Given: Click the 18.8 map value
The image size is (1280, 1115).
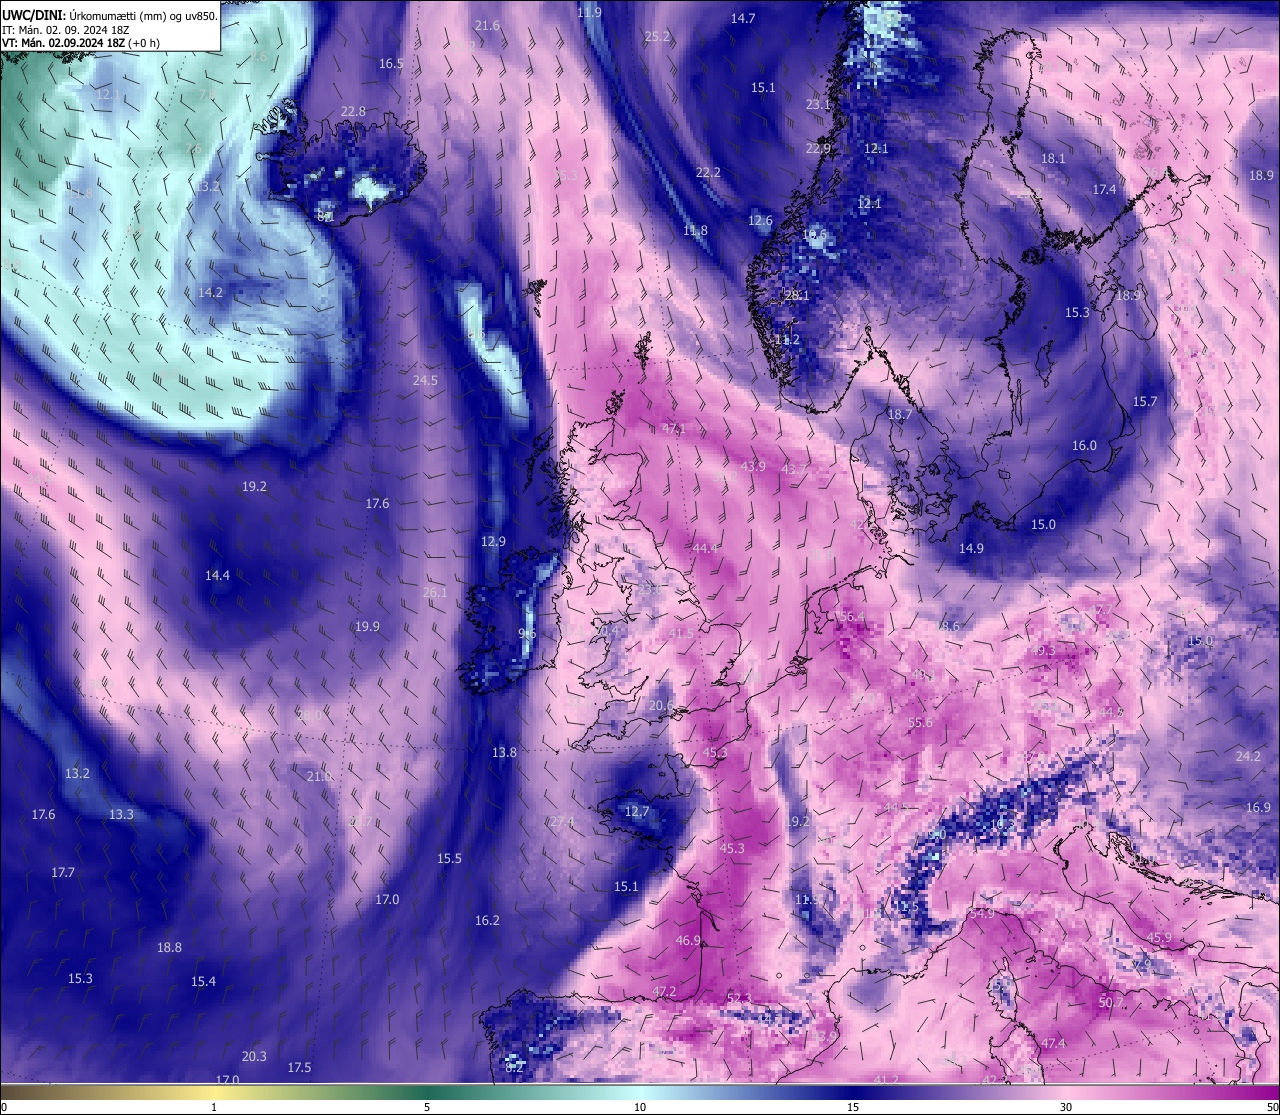Looking at the screenshot, I should click(x=169, y=947).
